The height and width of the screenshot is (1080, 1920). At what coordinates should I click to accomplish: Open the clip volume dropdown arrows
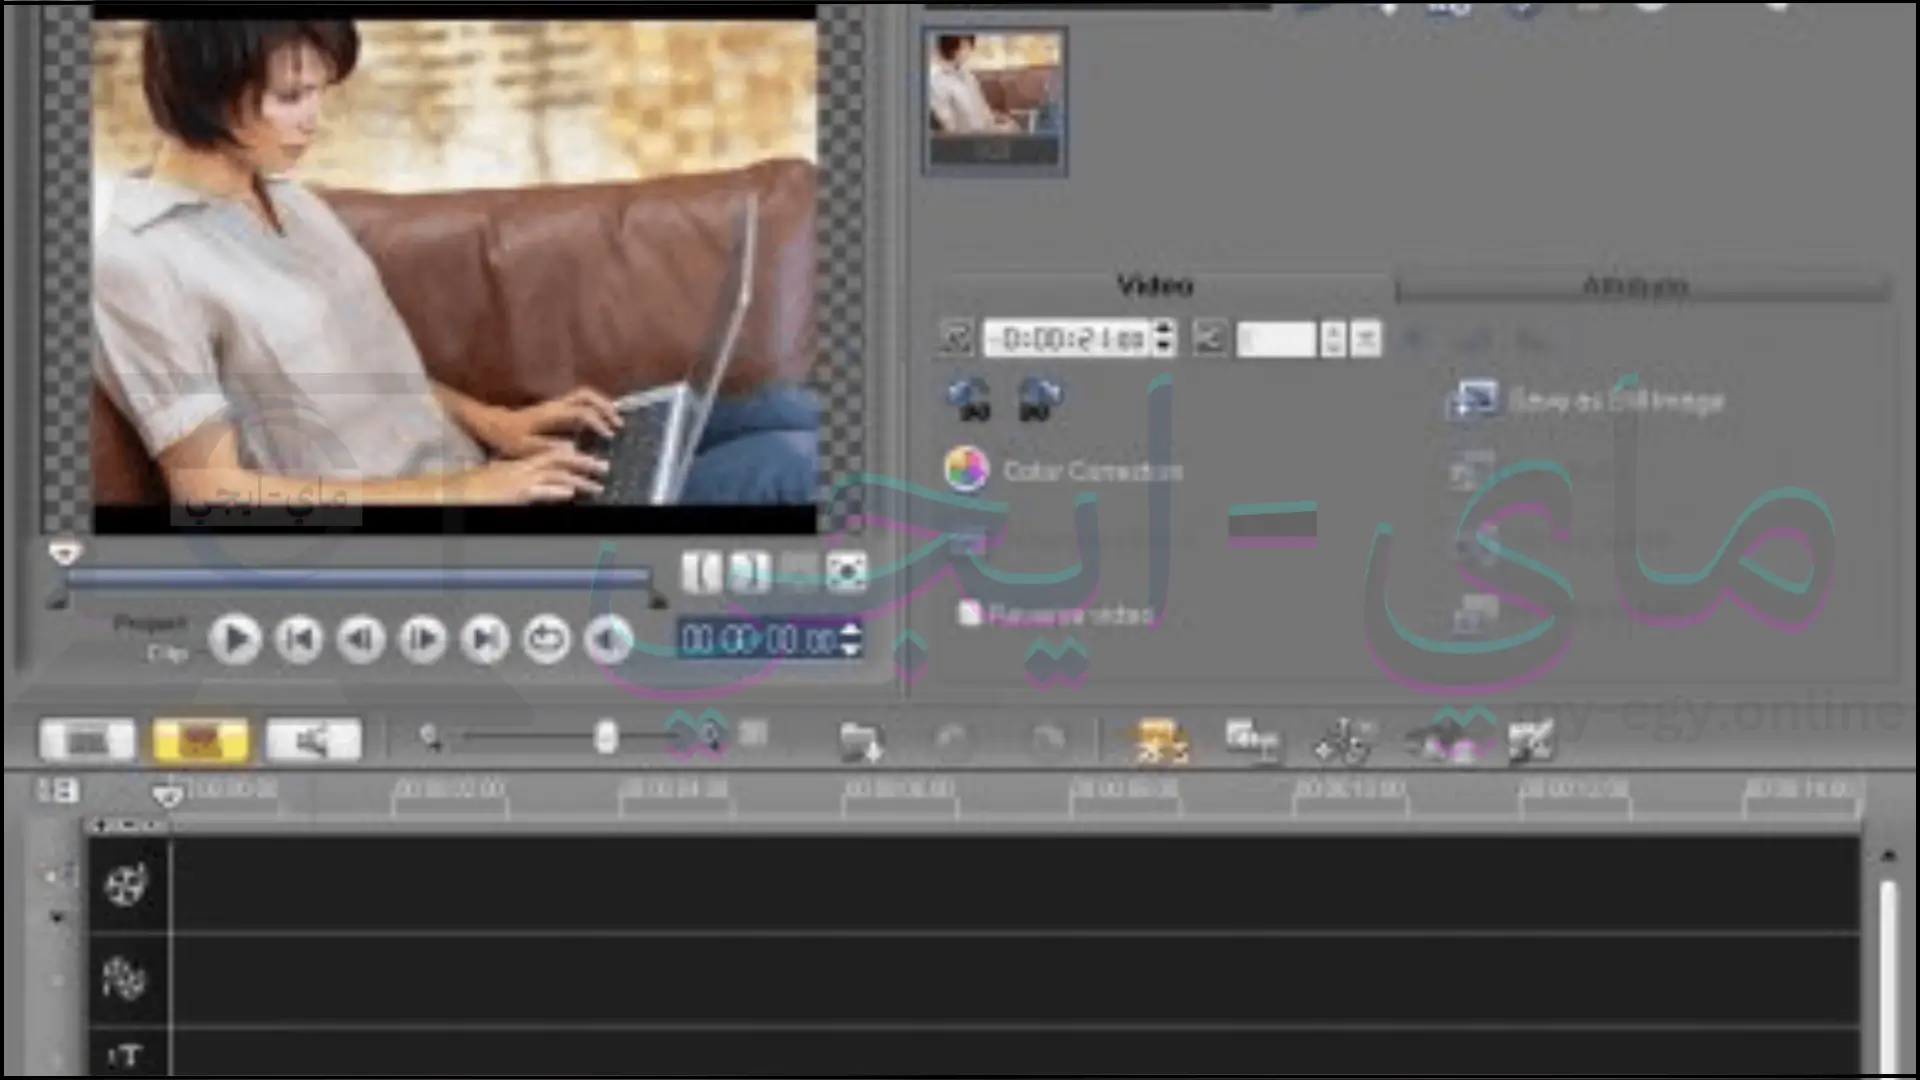(x=1332, y=339)
